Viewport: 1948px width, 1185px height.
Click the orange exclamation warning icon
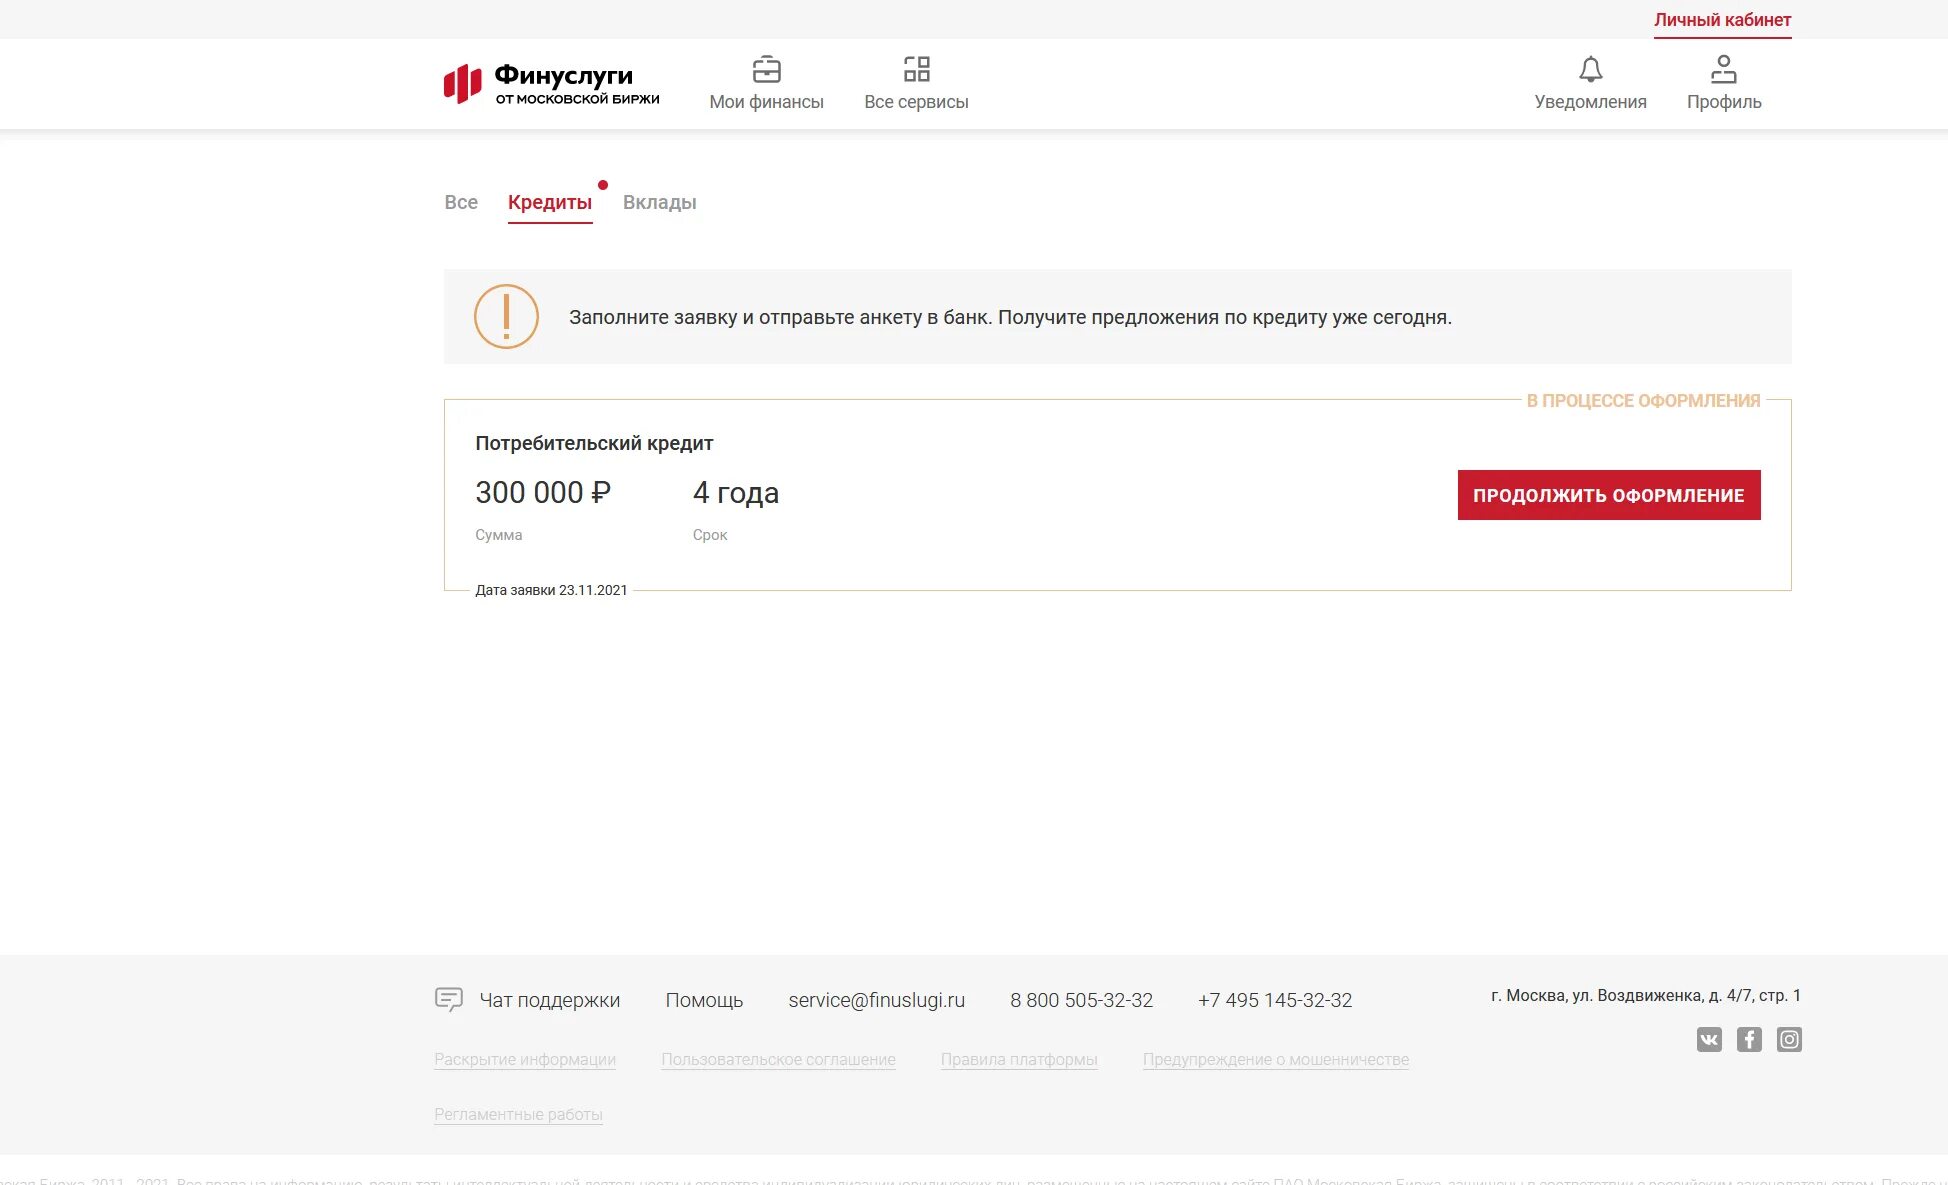tap(506, 317)
